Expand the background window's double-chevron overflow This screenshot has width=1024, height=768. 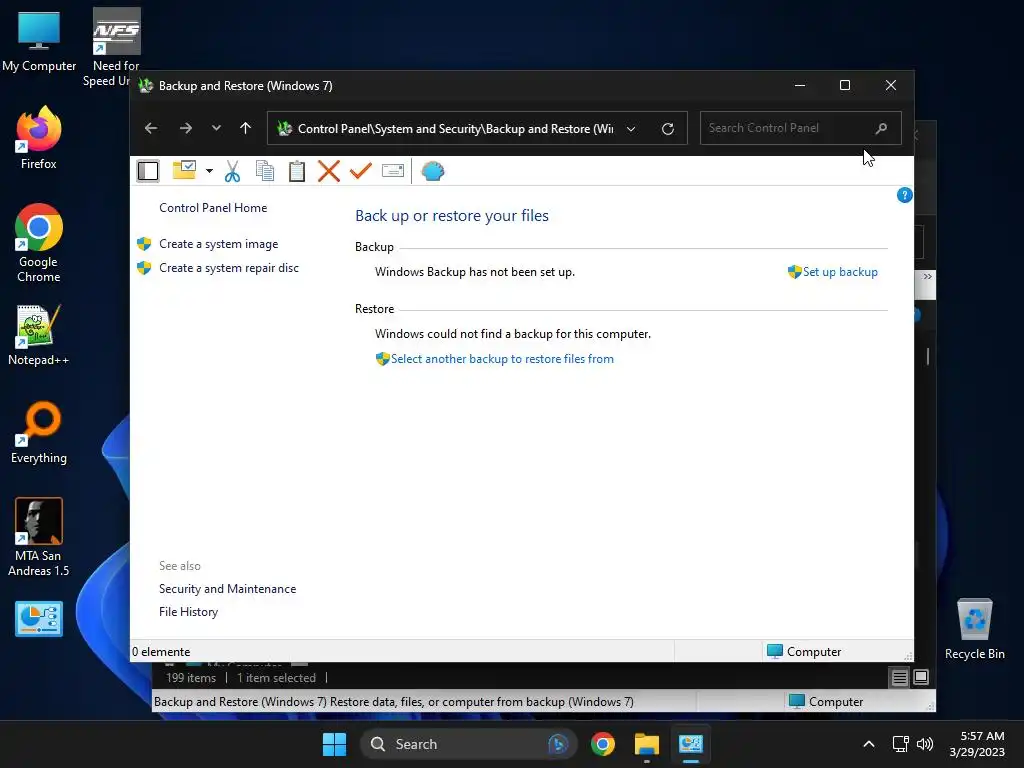coord(927,277)
